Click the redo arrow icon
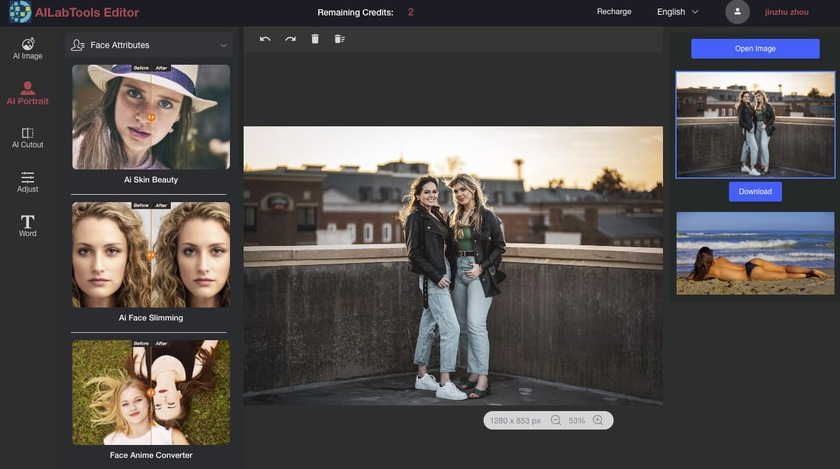This screenshot has height=469, width=840. [x=290, y=39]
